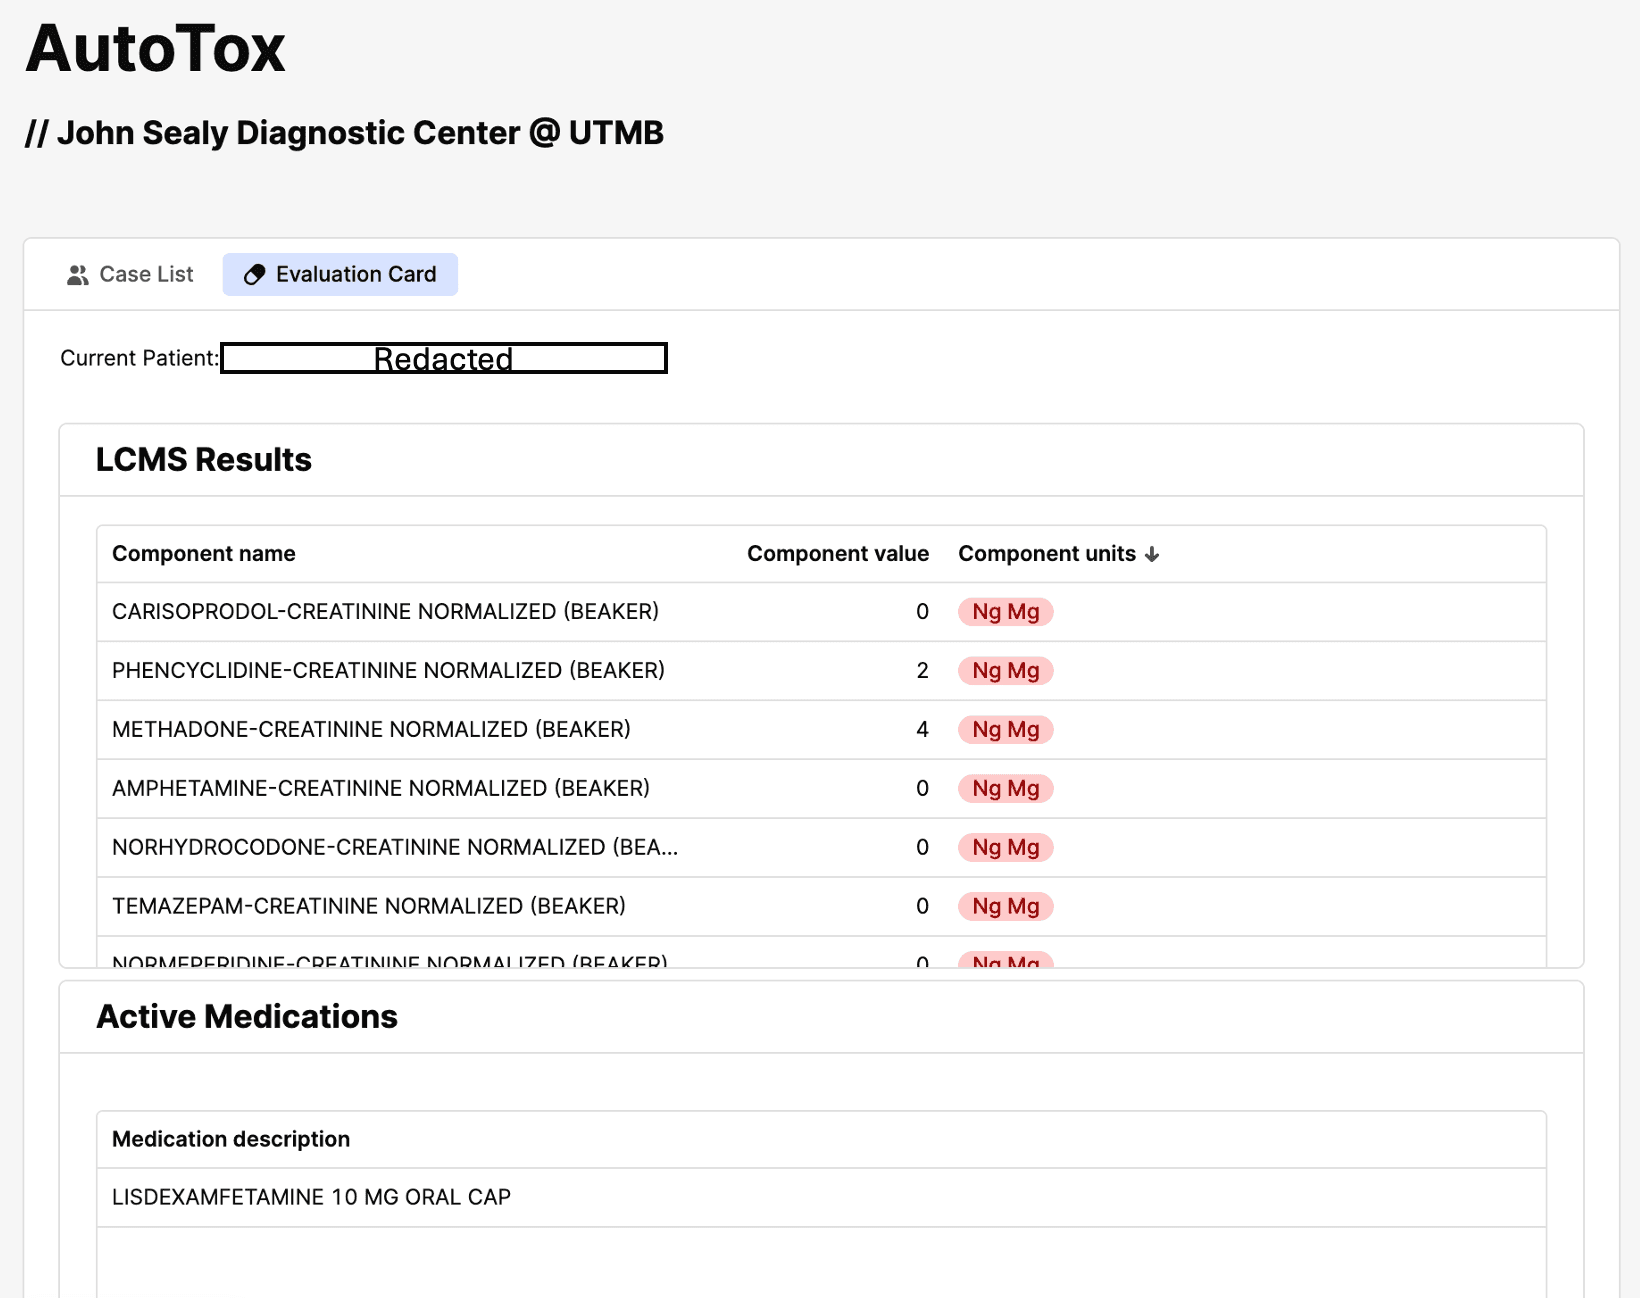
Task: Click Ng Mg unit tag on Temazepam row
Action: click(x=1005, y=907)
